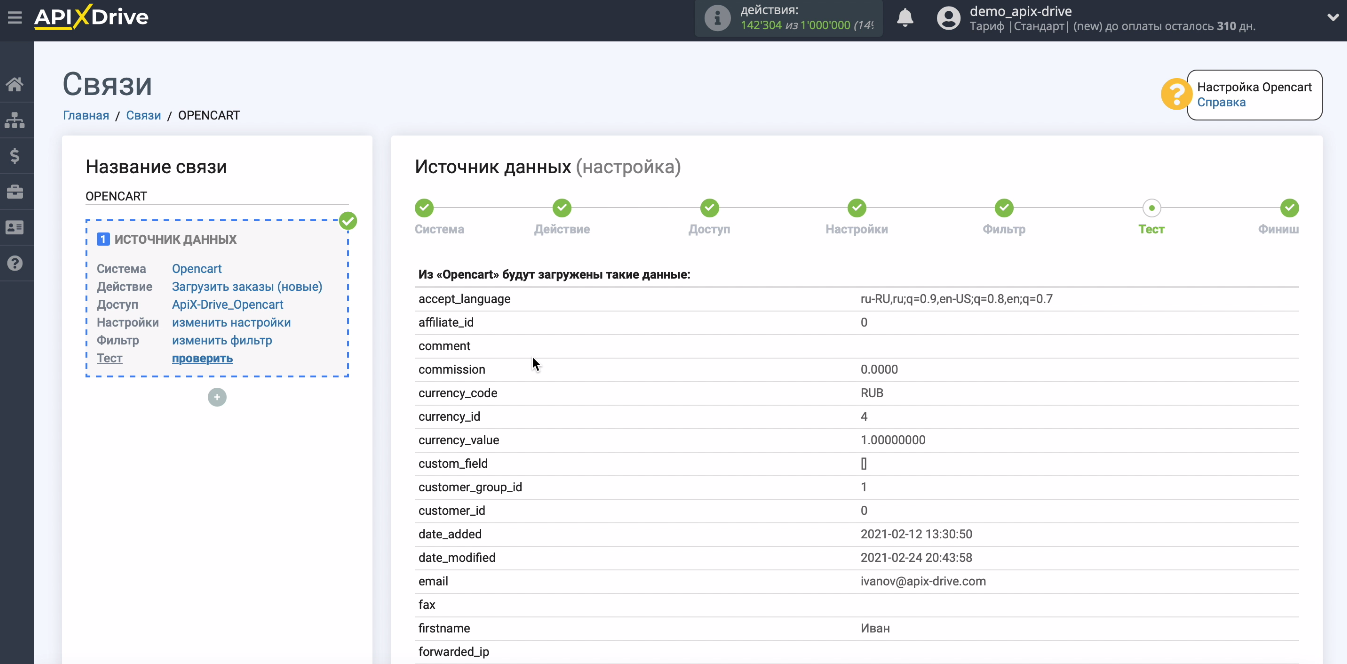Open the connections sitemap sidebar icon
The width and height of the screenshot is (1347, 664).
[15, 120]
